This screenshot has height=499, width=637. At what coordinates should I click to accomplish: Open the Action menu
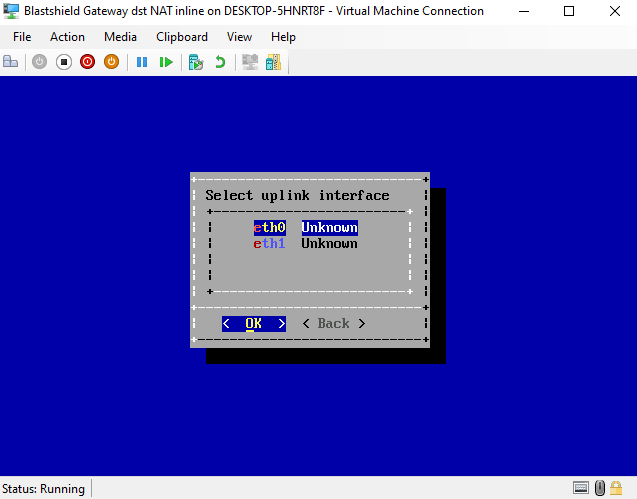pos(67,37)
